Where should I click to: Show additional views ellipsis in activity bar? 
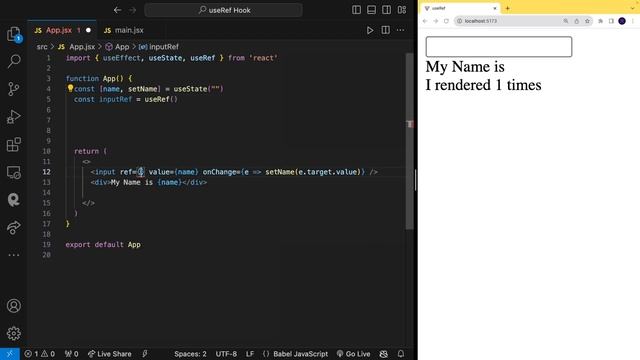(x=14, y=255)
